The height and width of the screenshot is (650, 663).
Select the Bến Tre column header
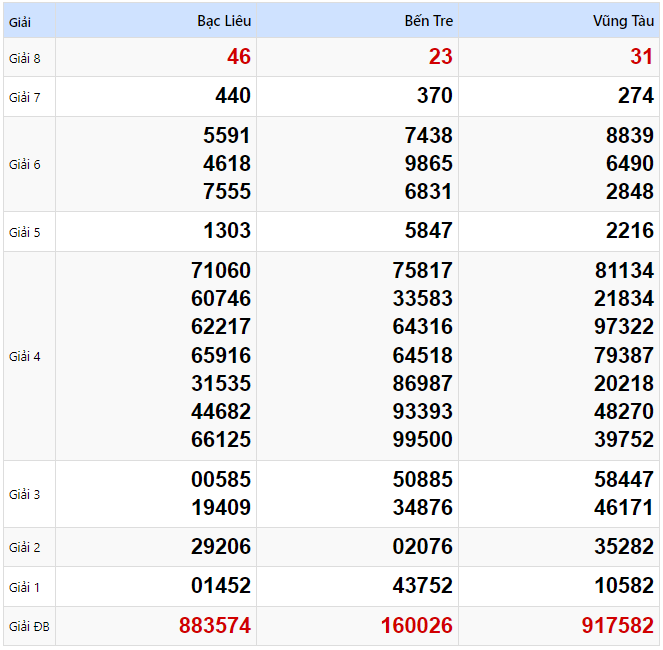click(428, 21)
